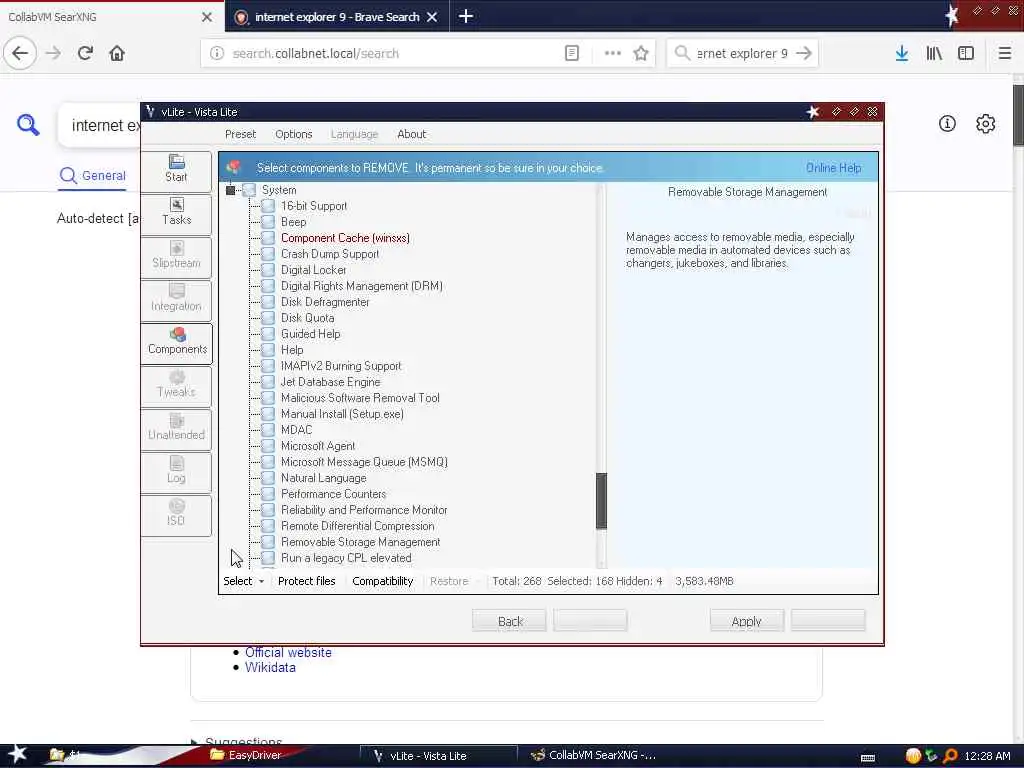
Task: Open the Preset menu
Action: (x=240, y=134)
